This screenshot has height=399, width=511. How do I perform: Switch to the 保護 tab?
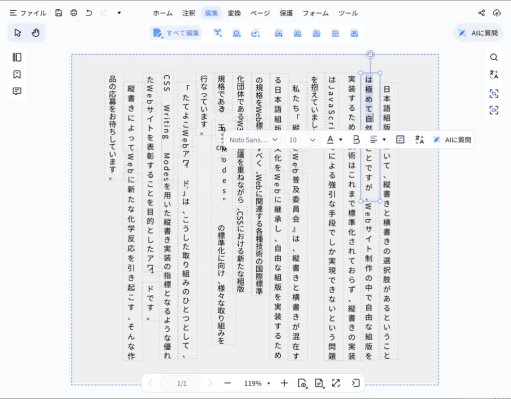tap(286, 13)
